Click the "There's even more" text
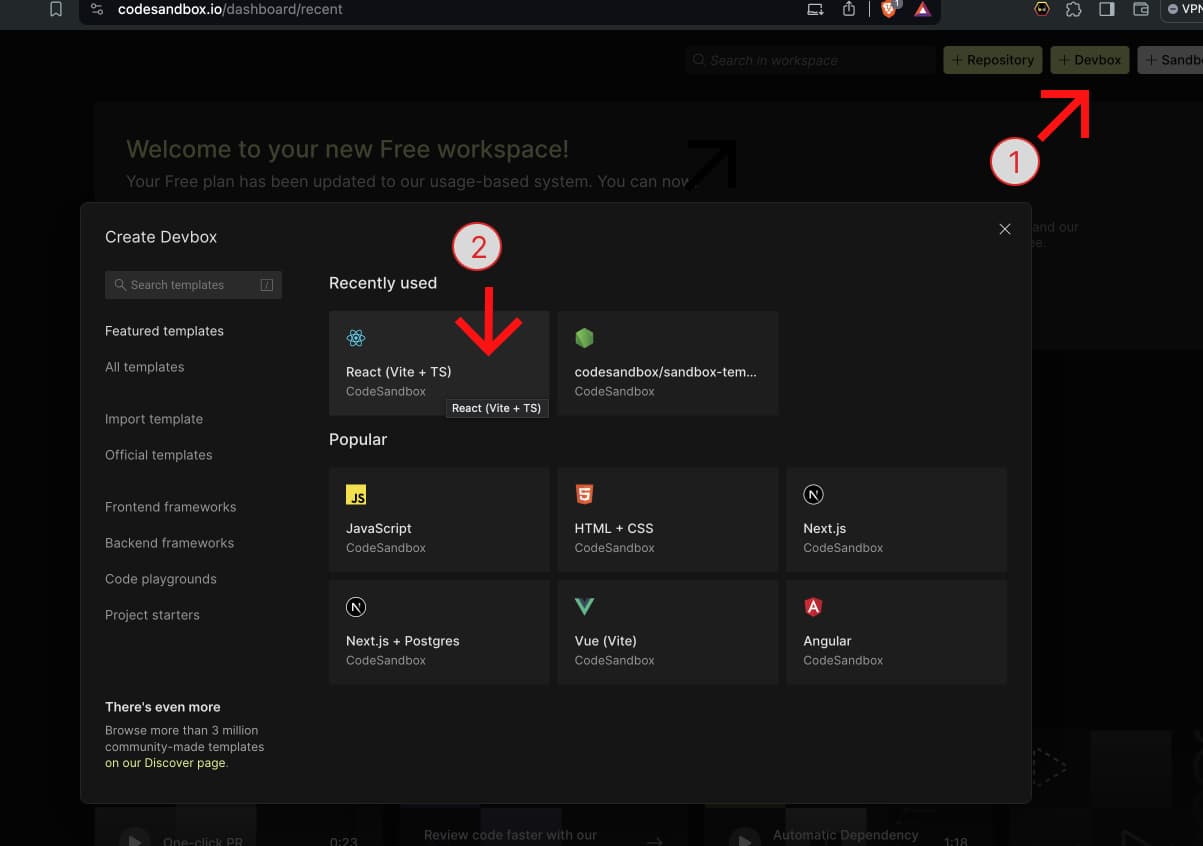Image resolution: width=1203 pixels, height=846 pixels. point(163,707)
